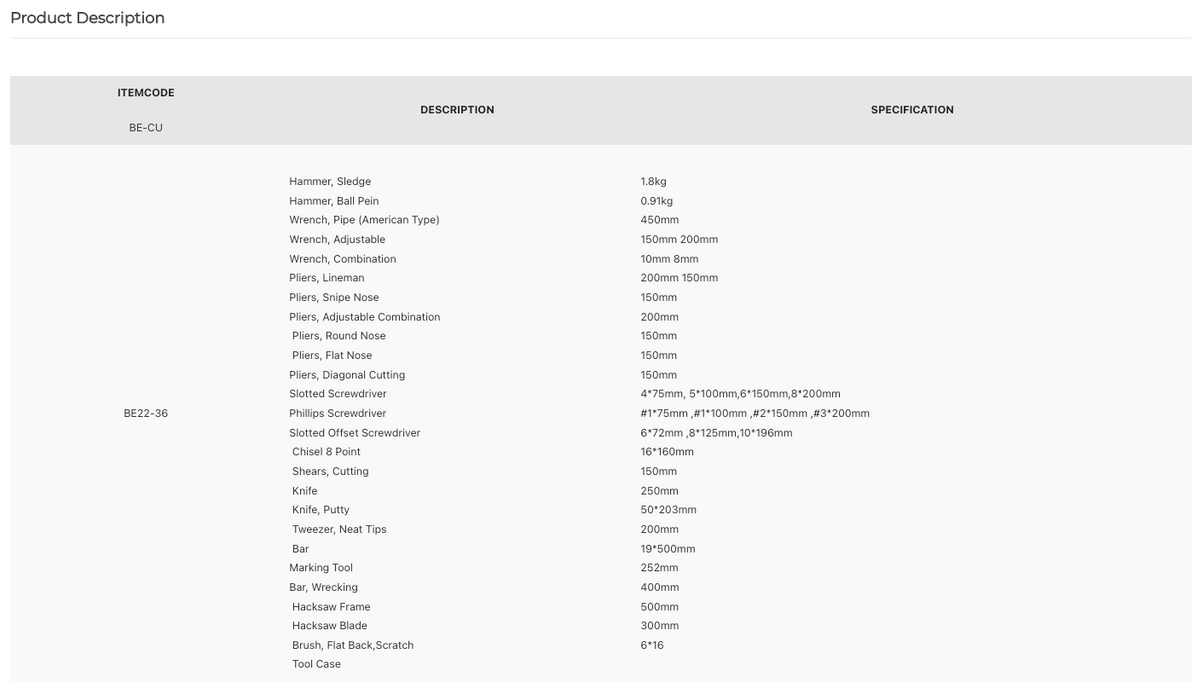Screen dimensions: 1203x700
Task: Select the Hammer, Sledge description row
Action: (x=330, y=182)
